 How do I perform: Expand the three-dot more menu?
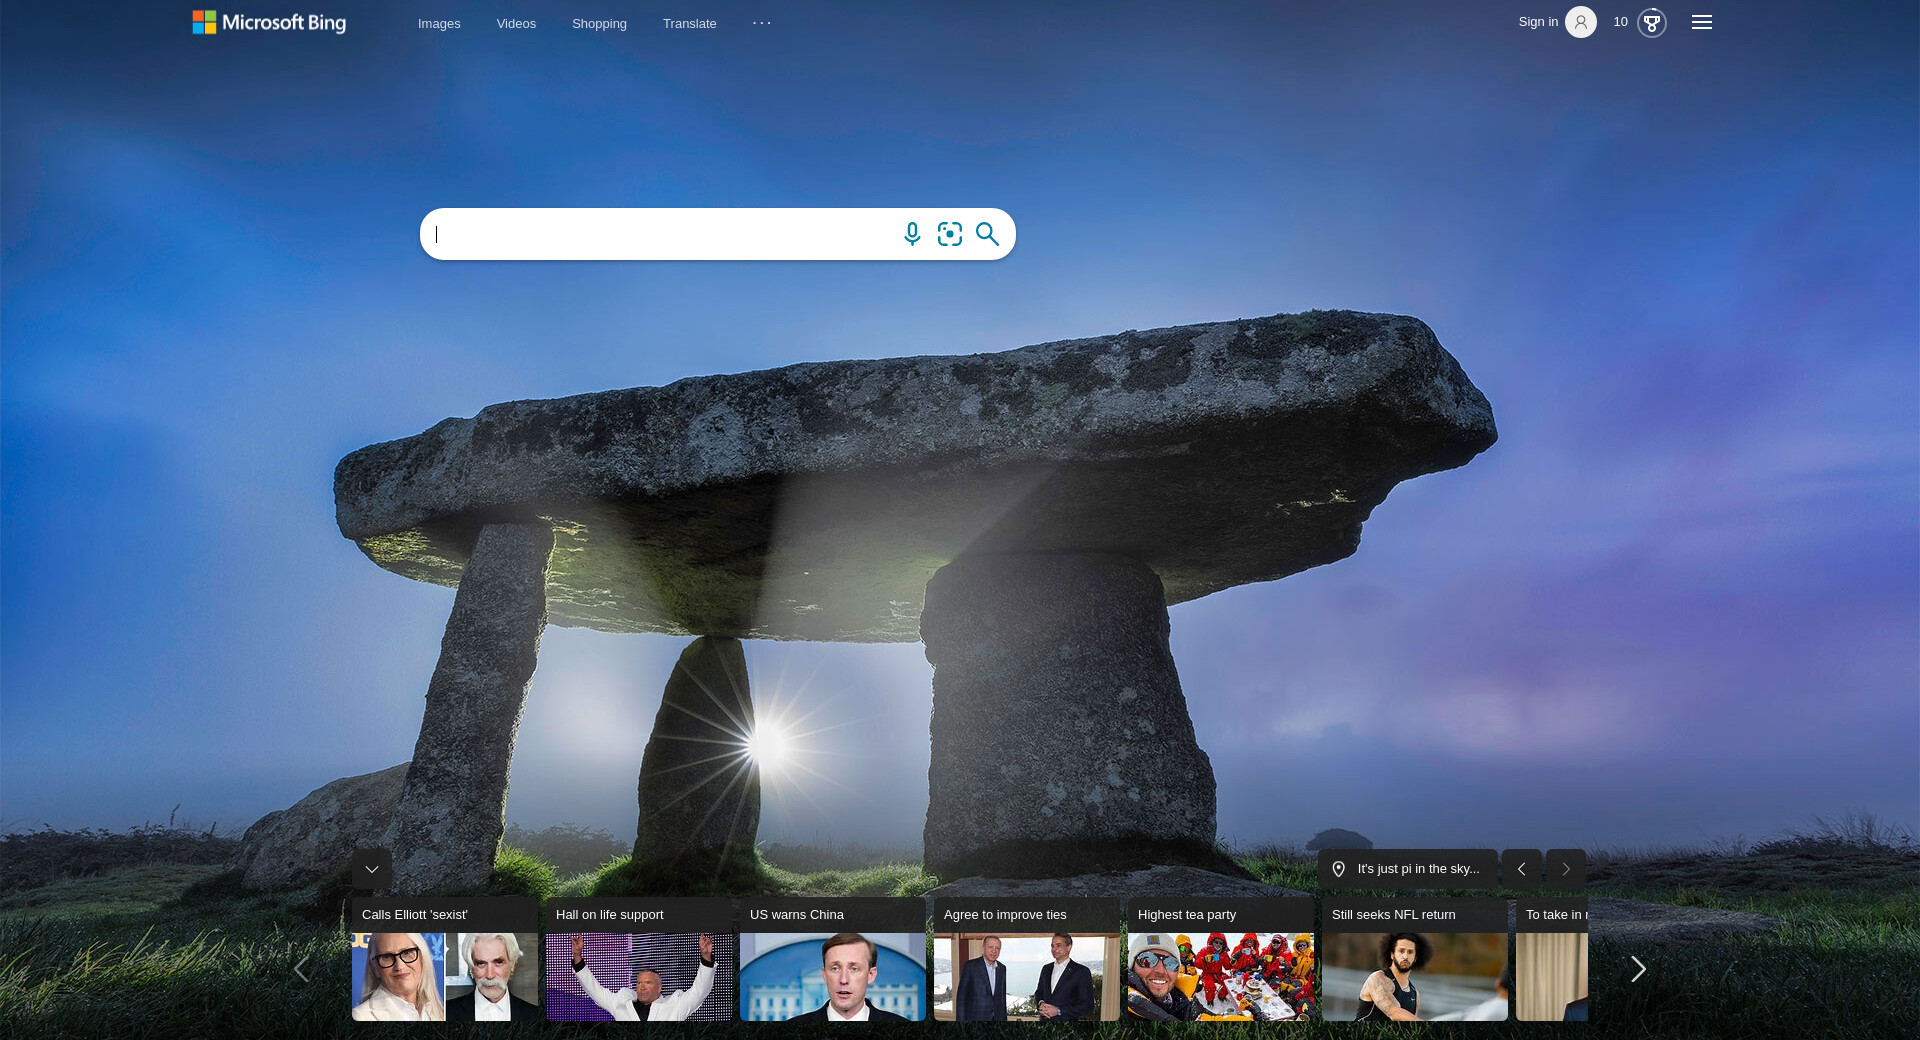click(761, 23)
